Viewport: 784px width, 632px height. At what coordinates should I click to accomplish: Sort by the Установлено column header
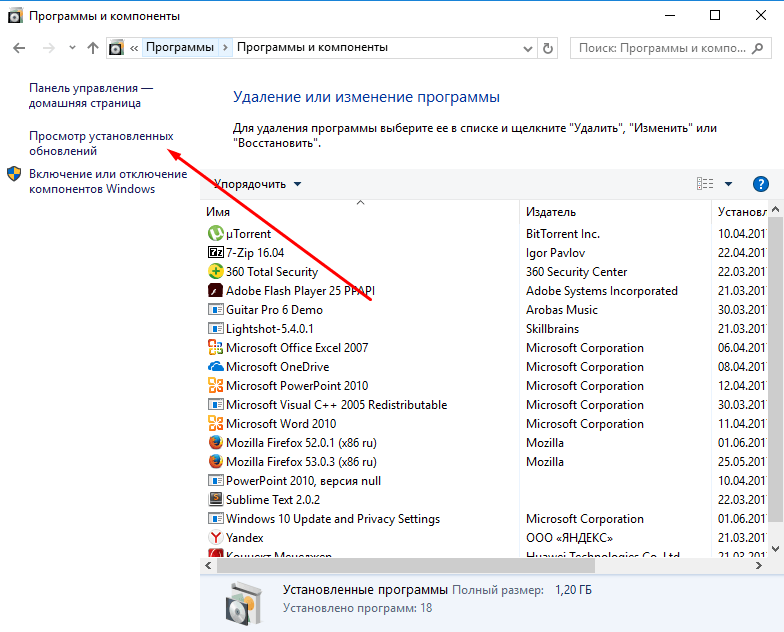(740, 212)
